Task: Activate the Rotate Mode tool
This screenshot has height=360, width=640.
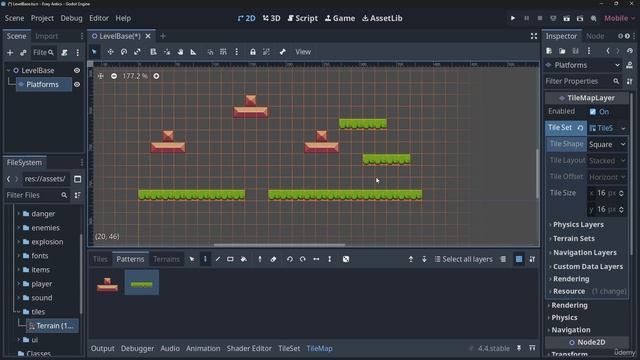Action: pyautogui.click(x=124, y=52)
